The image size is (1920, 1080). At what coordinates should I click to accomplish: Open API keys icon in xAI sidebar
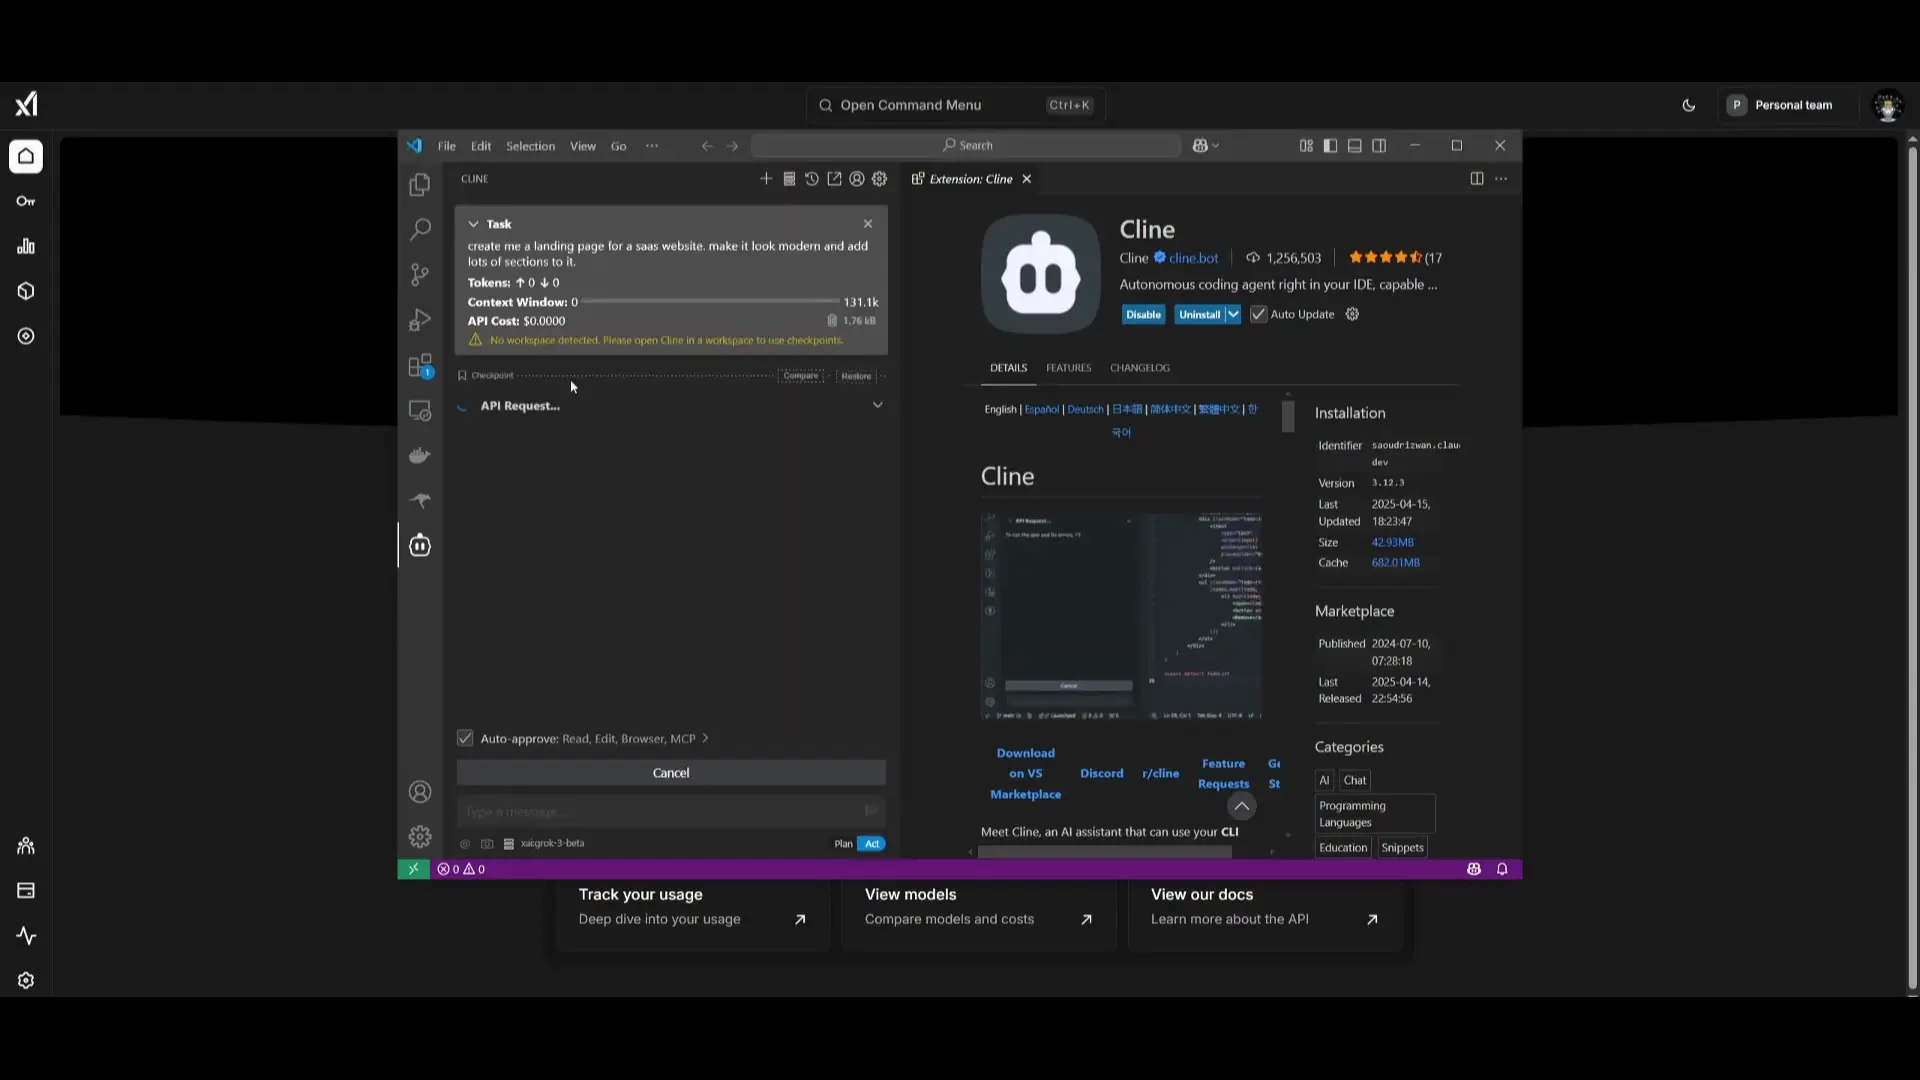(26, 201)
